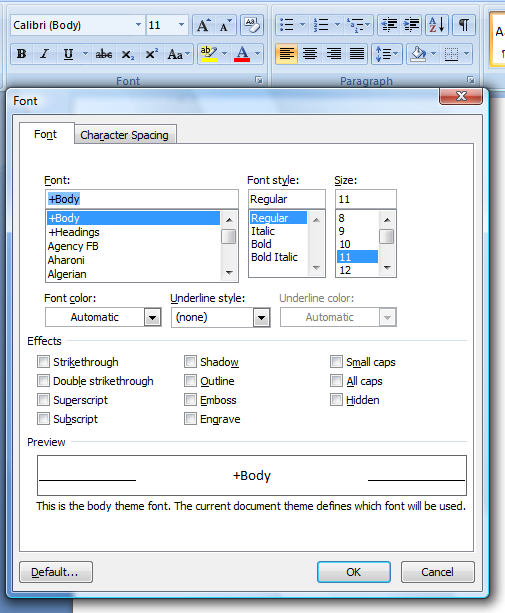Apply Subscript from the ribbon

(x=127, y=54)
